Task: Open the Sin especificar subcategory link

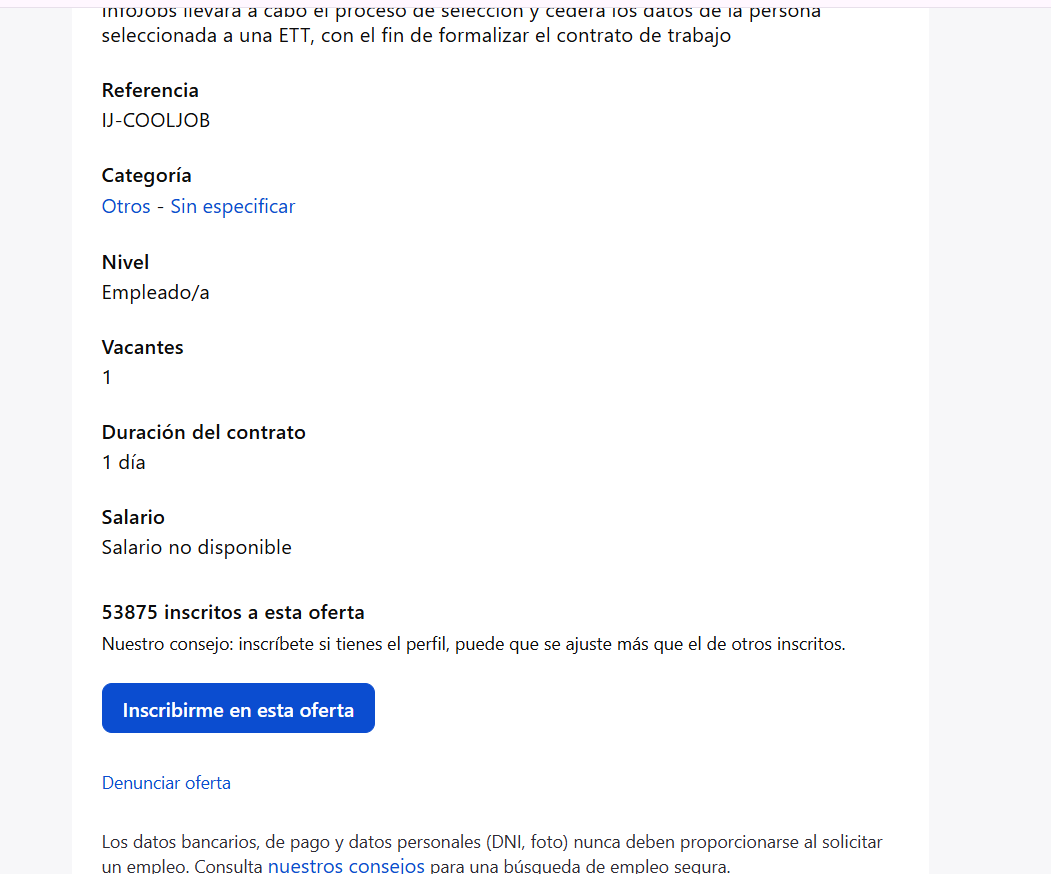Action: pos(233,206)
